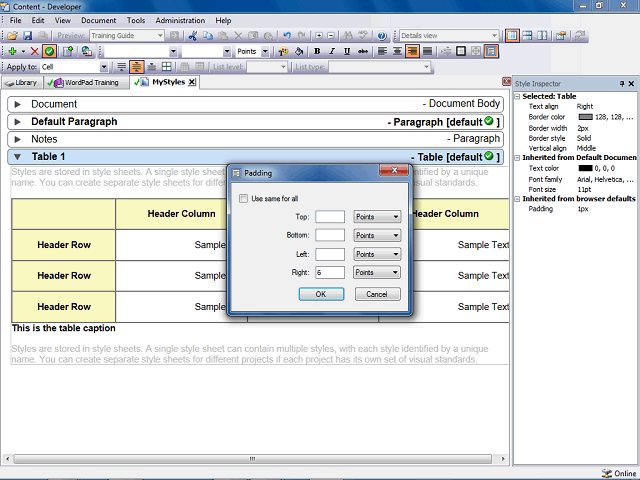Switch to the Library tab
Screen dimensions: 640x480
(21, 83)
